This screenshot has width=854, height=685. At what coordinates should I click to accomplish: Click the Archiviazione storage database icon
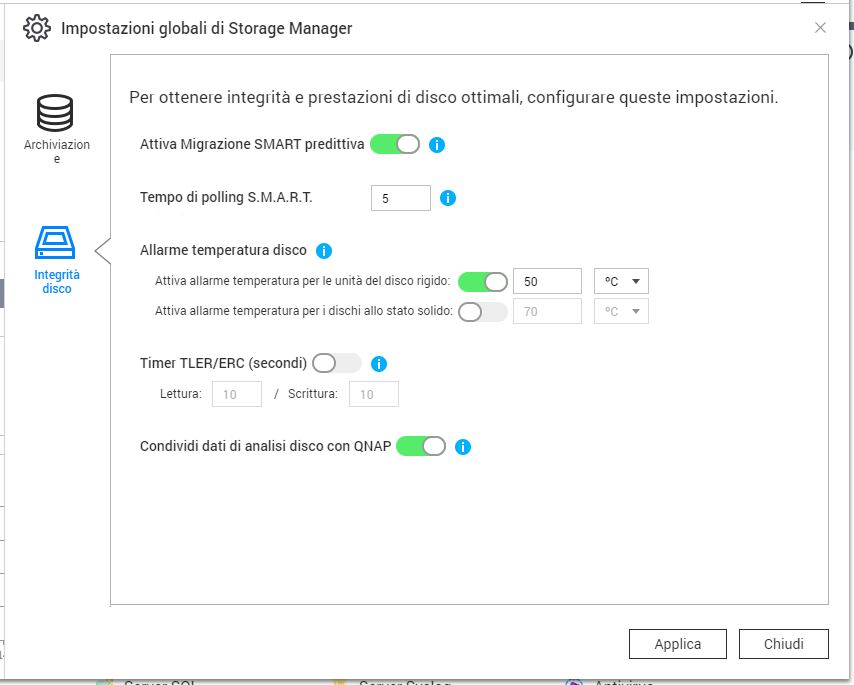[x=56, y=114]
